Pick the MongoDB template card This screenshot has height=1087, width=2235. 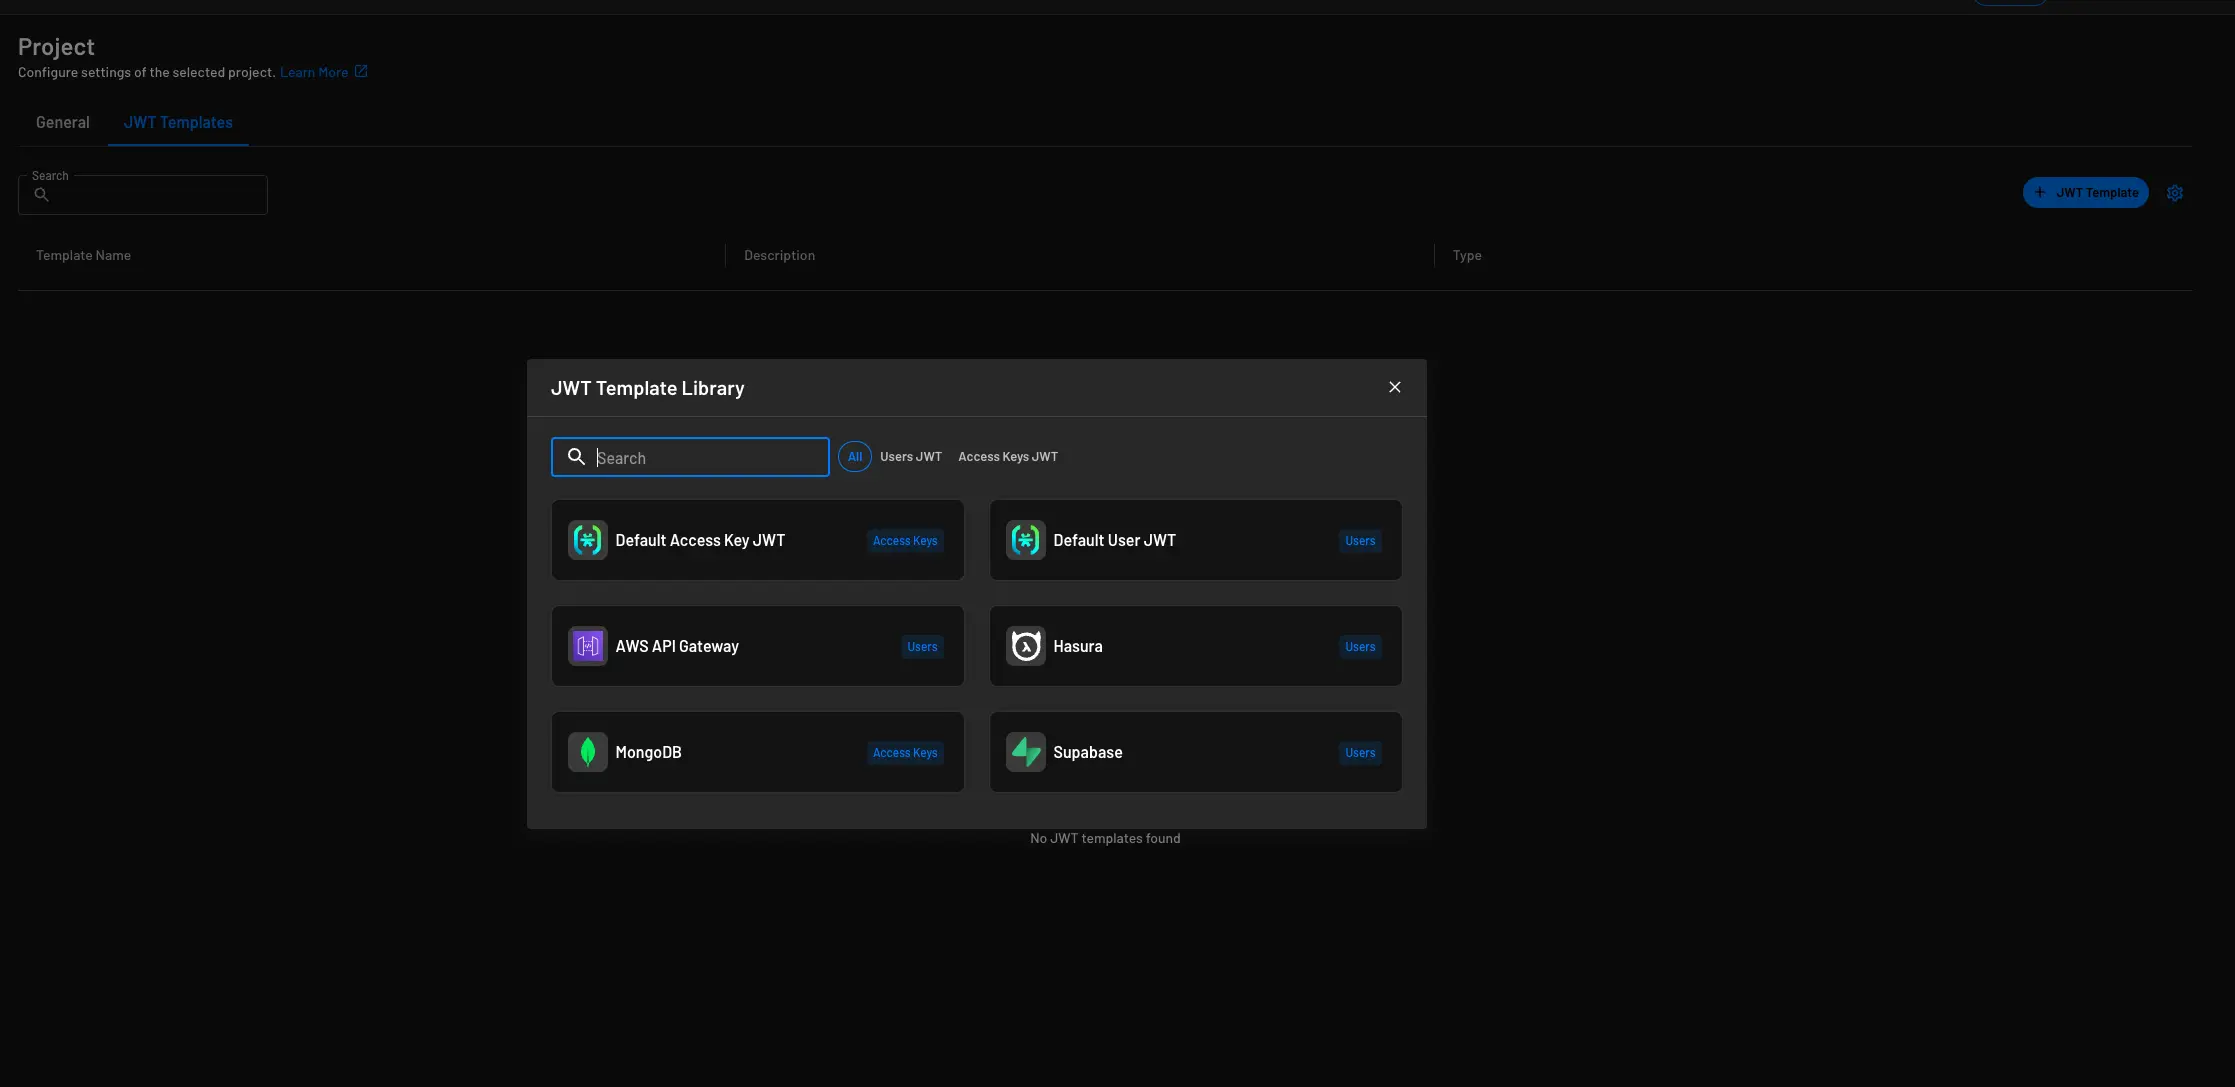[x=757, y=752]
